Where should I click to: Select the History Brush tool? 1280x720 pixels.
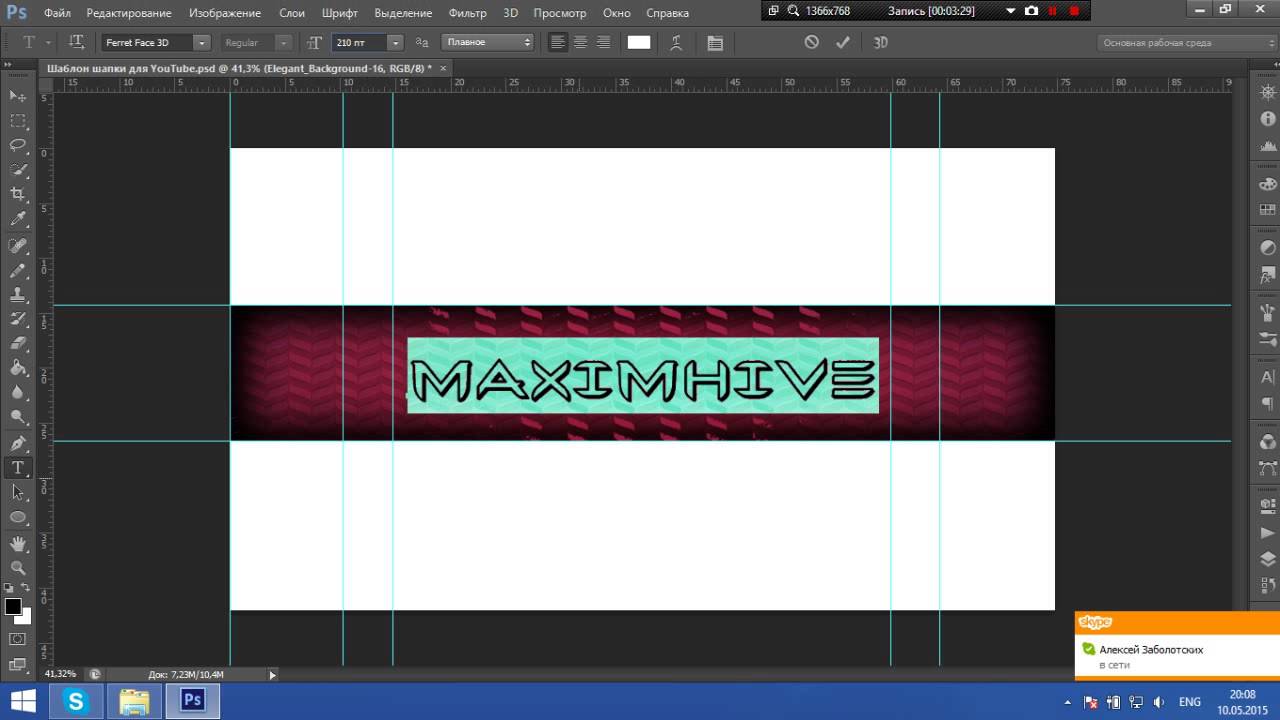point(18,319)
